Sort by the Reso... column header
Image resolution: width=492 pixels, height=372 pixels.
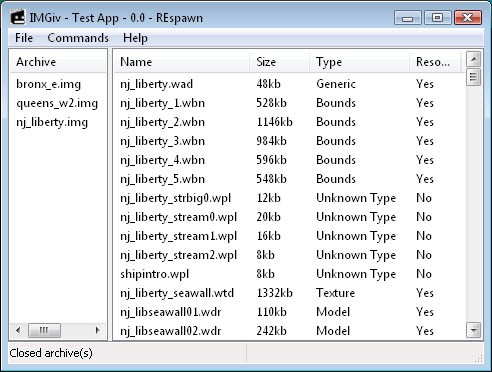pyautogui.click(x=435, y=62)
